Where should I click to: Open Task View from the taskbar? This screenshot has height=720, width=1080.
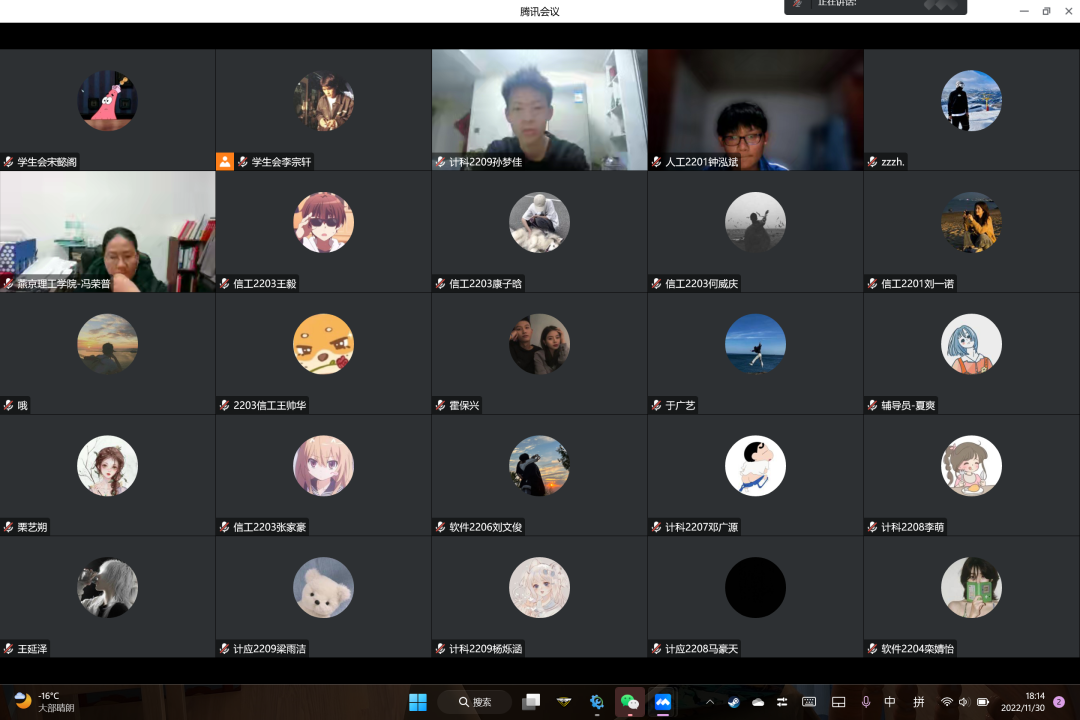tap(531, 702)
